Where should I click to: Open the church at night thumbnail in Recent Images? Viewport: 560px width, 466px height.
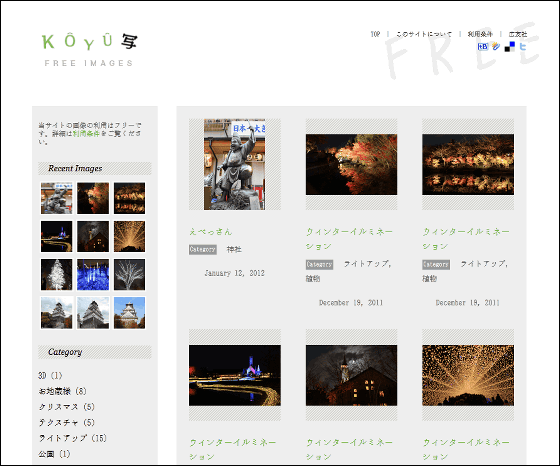click(x=93, y=236)
